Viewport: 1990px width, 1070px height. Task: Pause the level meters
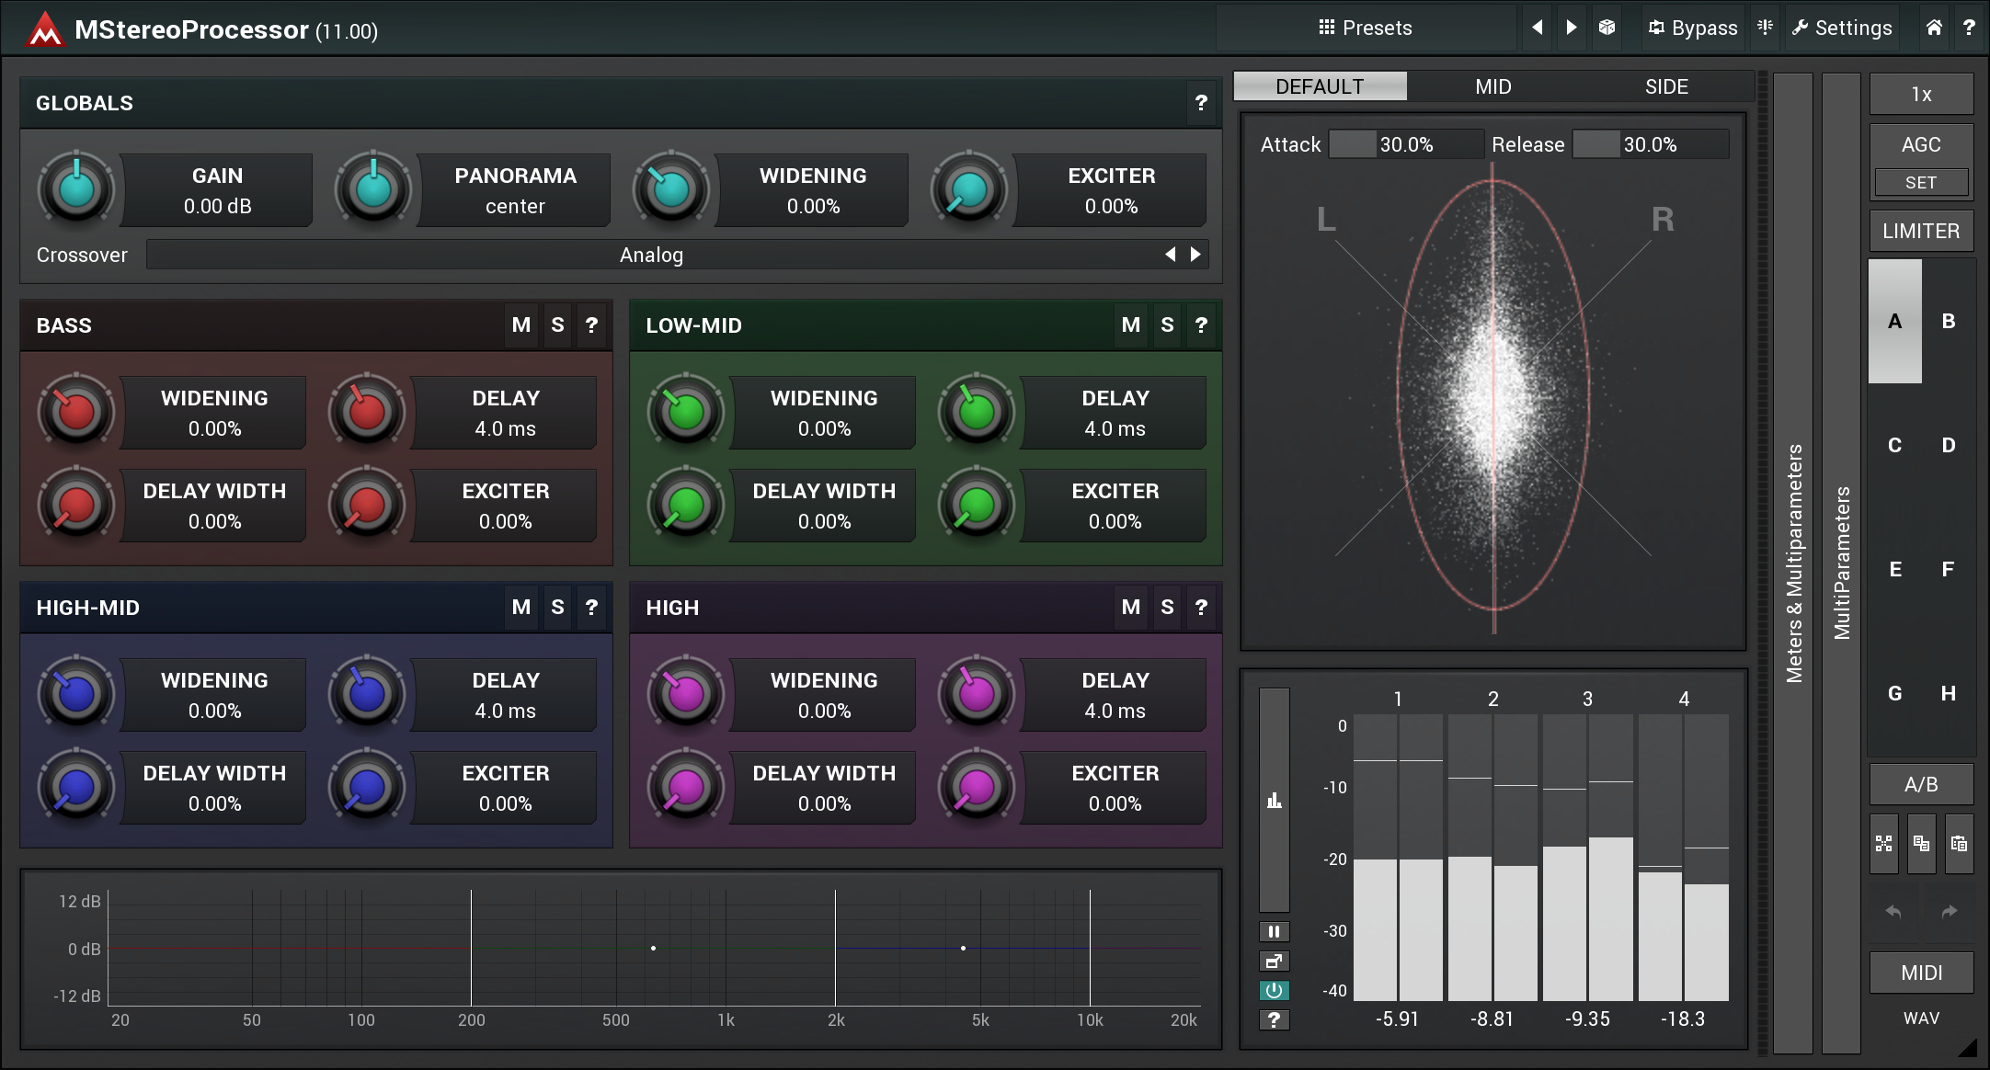[1274, 931]
